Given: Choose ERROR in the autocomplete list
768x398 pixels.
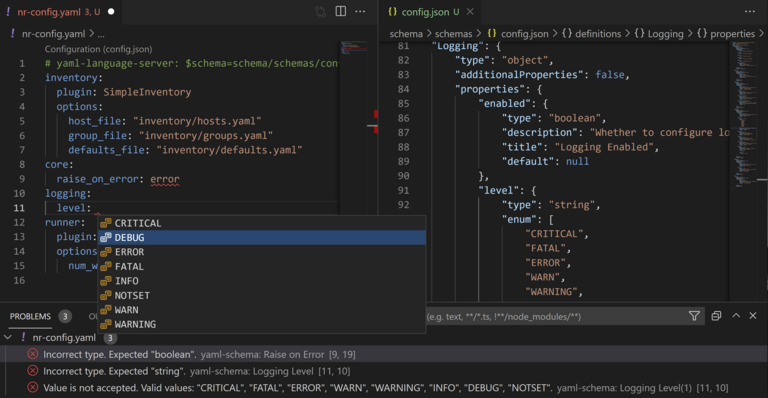Looking at the screenshot, I should [x=262, y=252].
